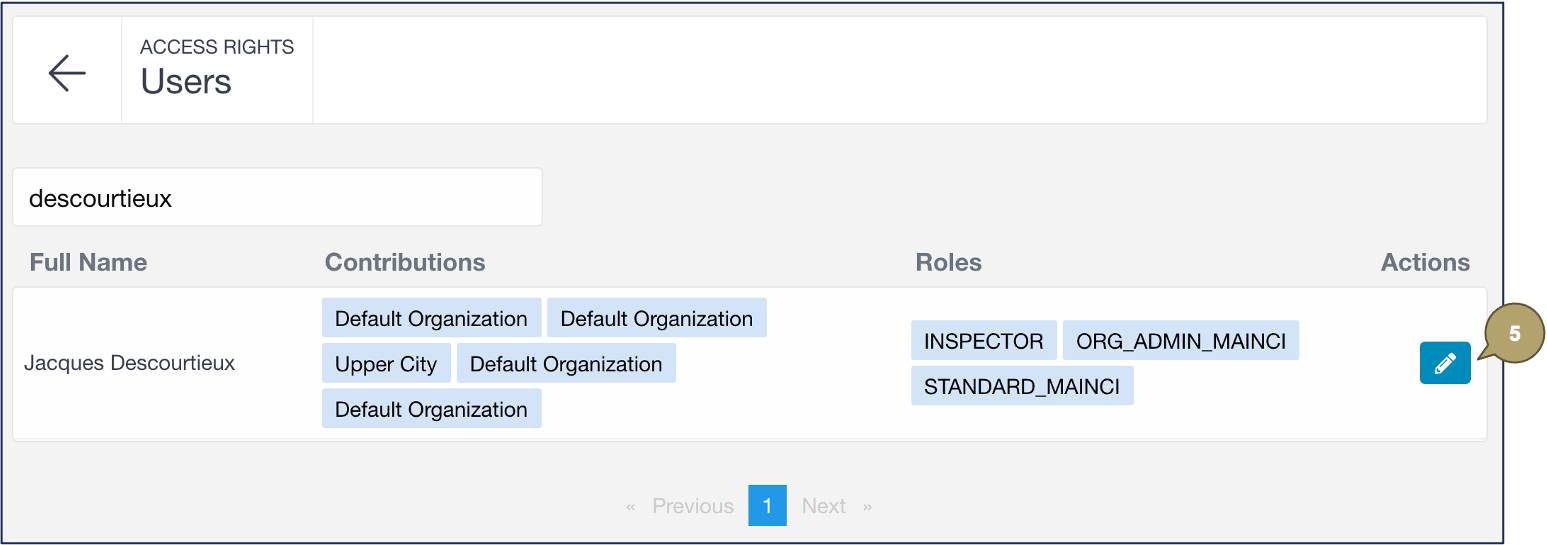Select the Jacques Descourtieux name cell
Image resolution: width=1547 pixels, height=545 pixels.
tap(129, 363)
